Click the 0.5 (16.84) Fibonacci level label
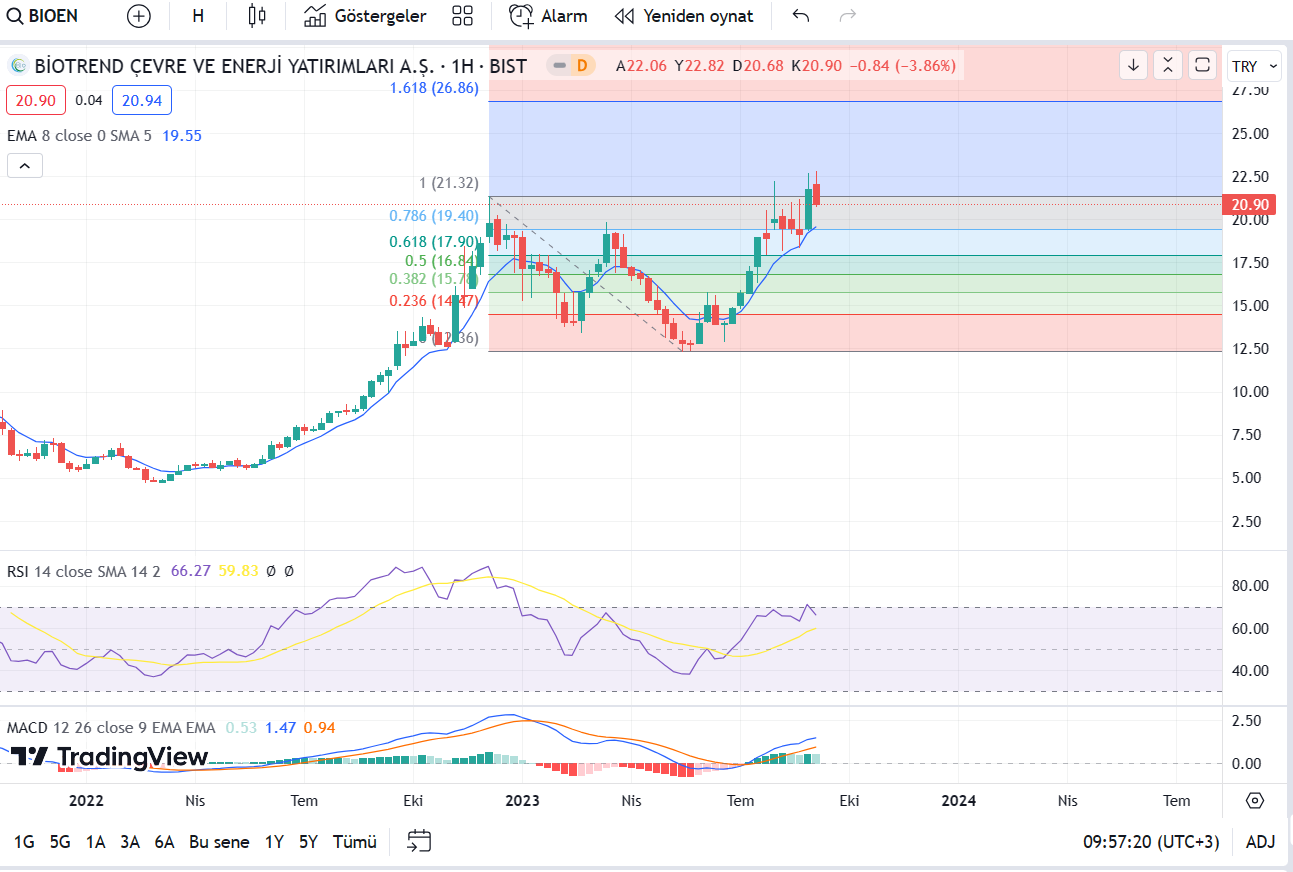The height and width of the screenshot is (872, 1293). point(442,260)
